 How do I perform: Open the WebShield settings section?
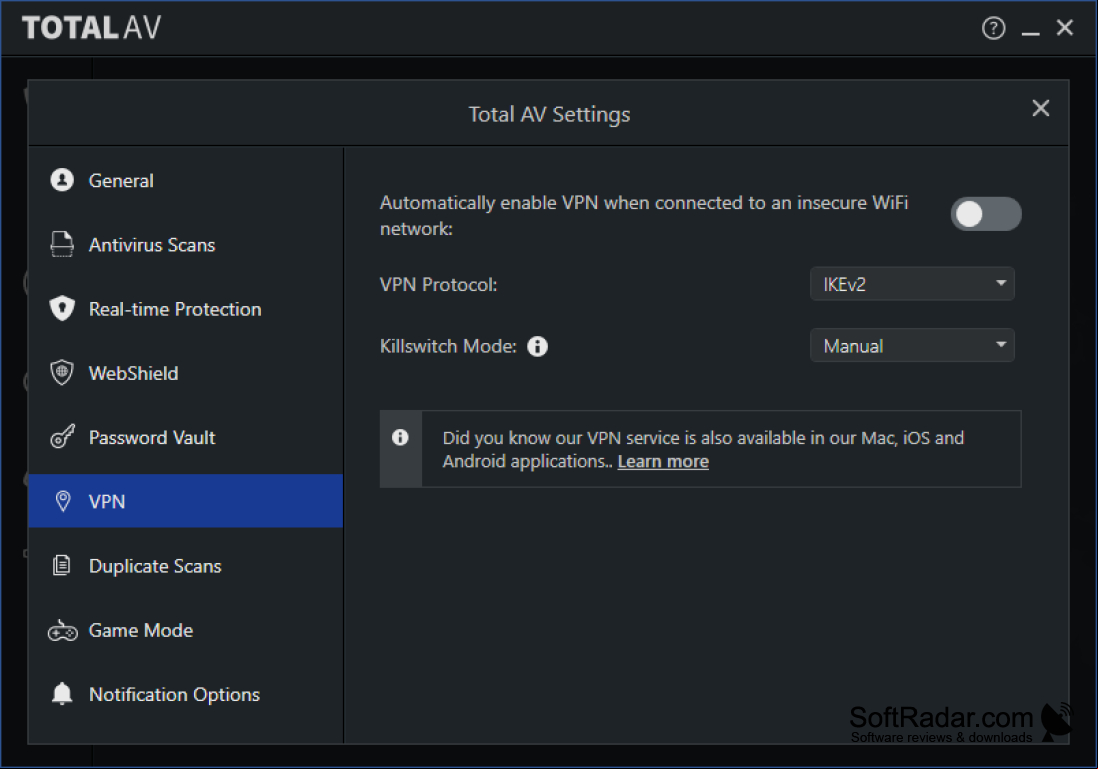pyautogui.click(x=186, y=373)
